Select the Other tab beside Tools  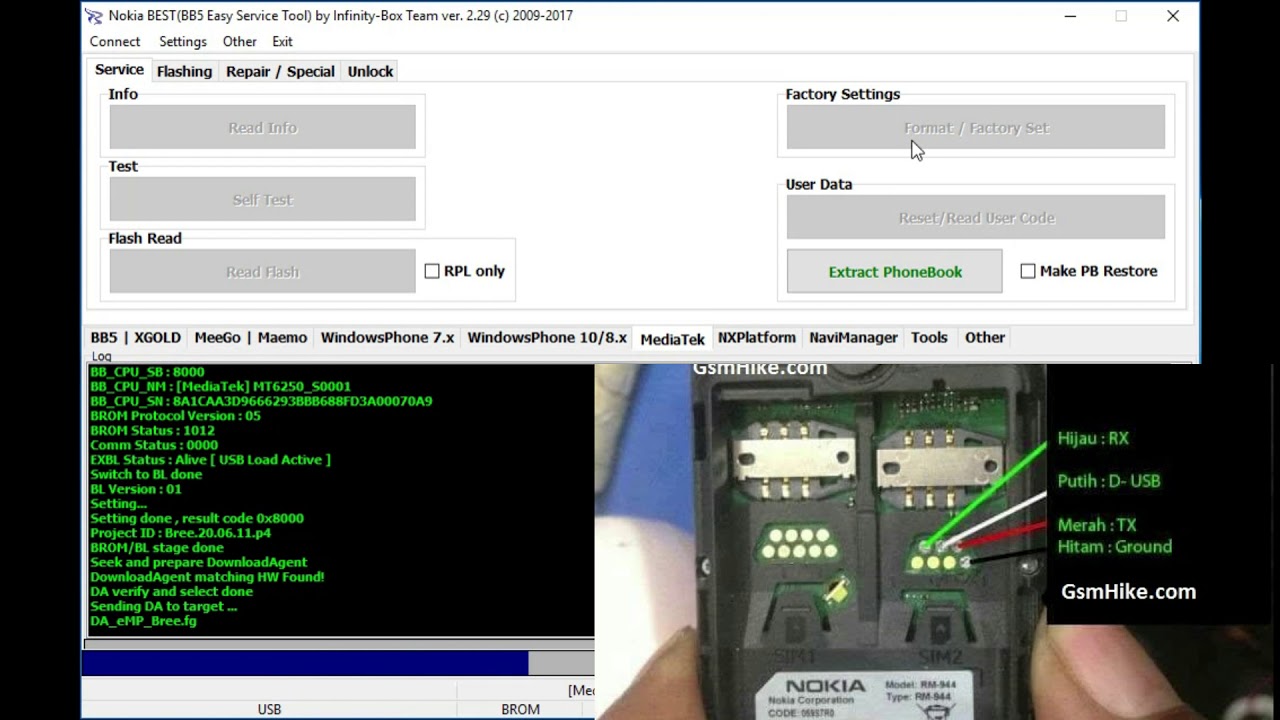click(x=985, y=337)
